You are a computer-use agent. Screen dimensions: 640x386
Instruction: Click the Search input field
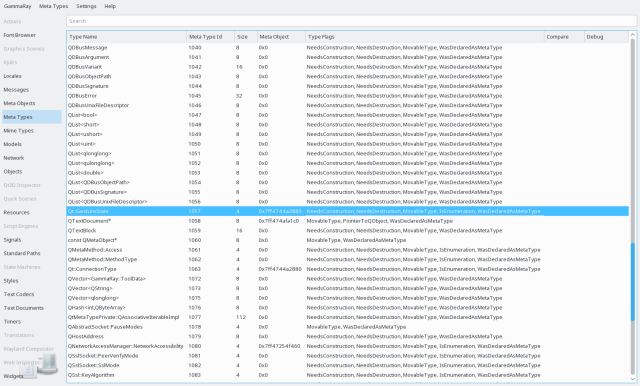click(x=351, y=21)
